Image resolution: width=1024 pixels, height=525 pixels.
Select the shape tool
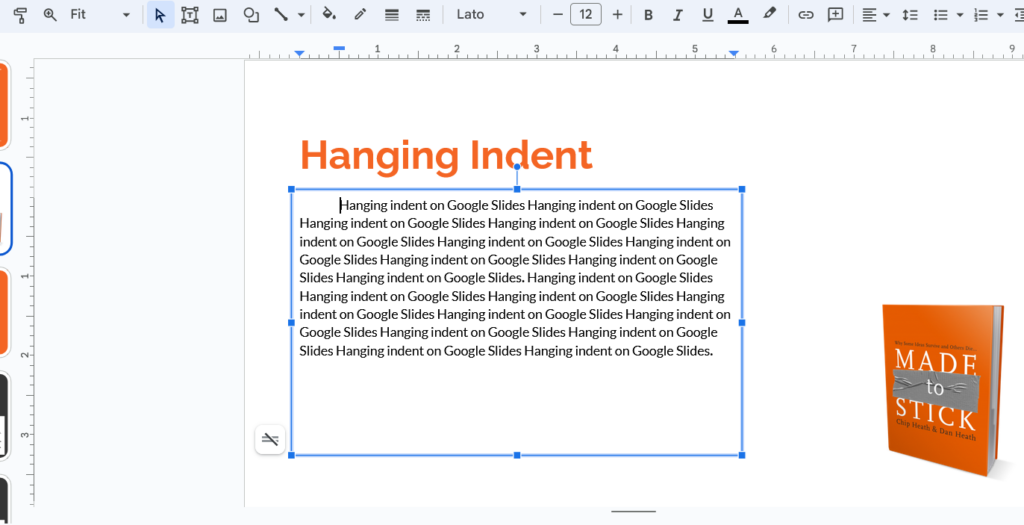pos(251,15)
